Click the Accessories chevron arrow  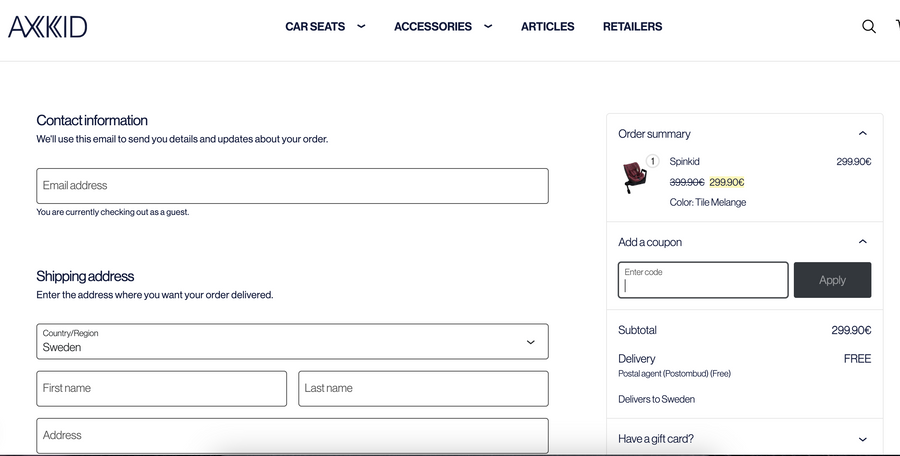point(488,27)
